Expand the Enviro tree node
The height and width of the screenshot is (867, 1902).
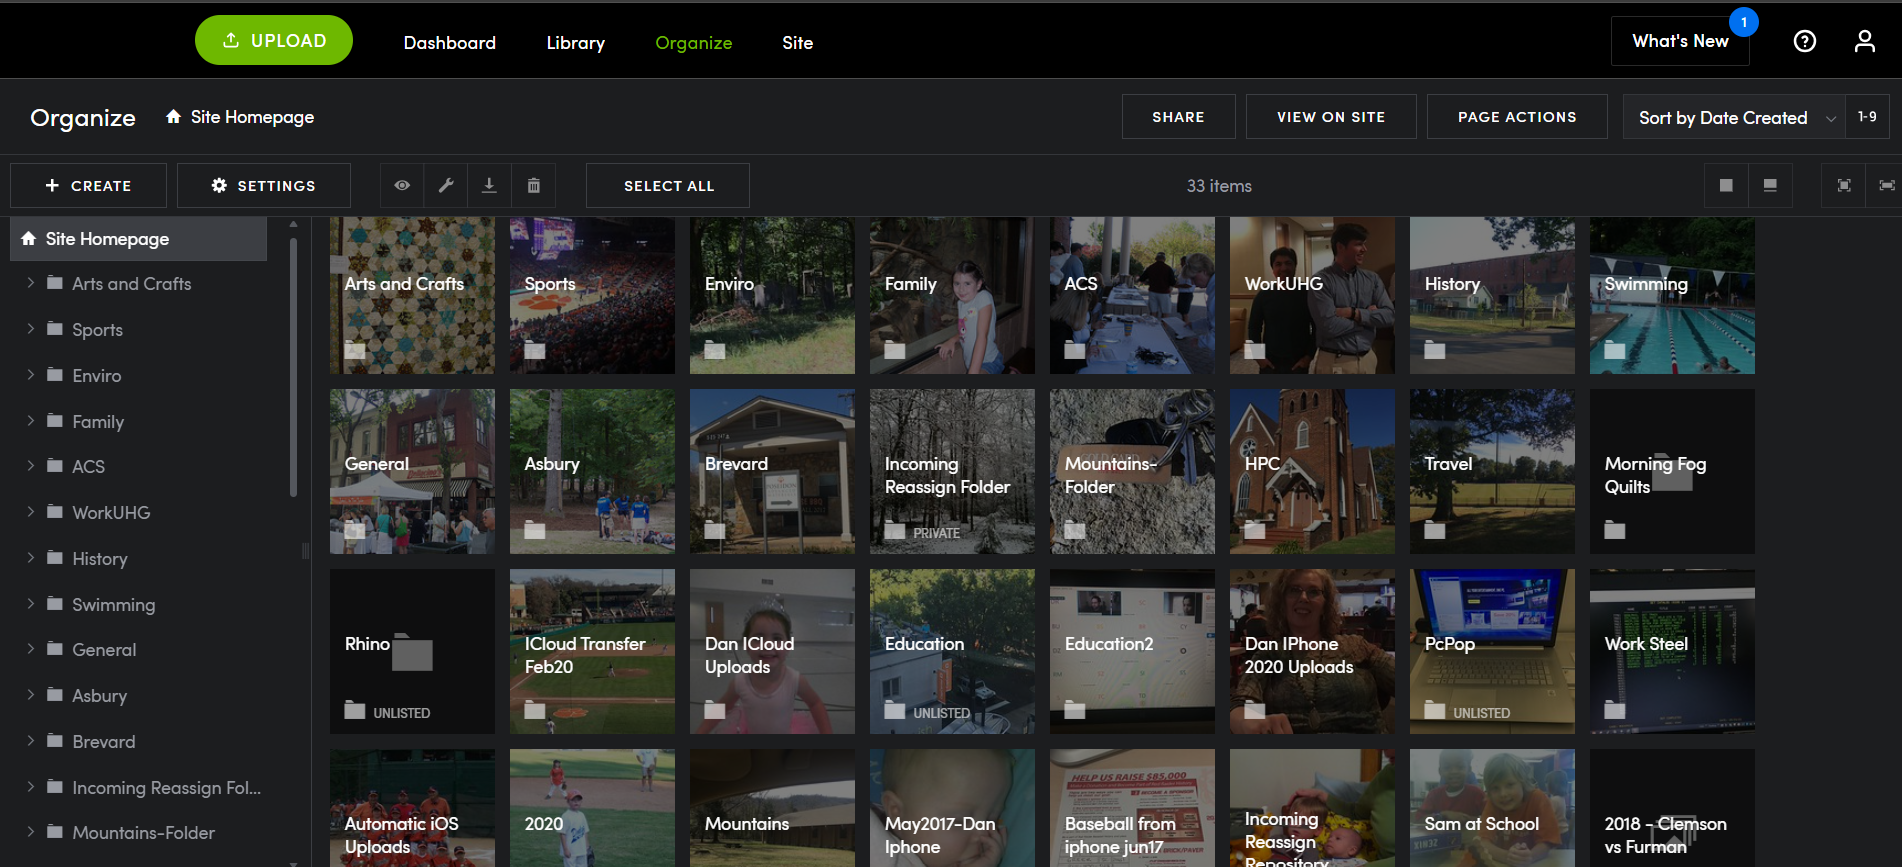click(30, 375)
